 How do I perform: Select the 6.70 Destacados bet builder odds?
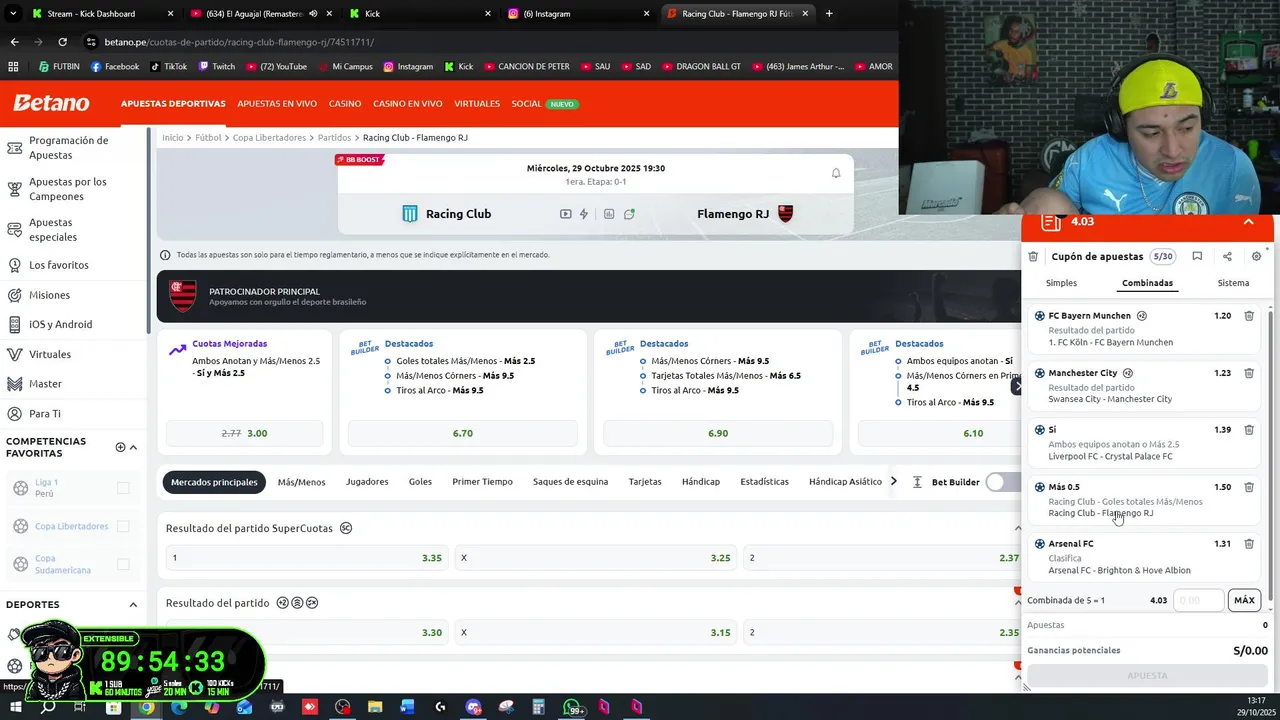[x=462, y=433]
